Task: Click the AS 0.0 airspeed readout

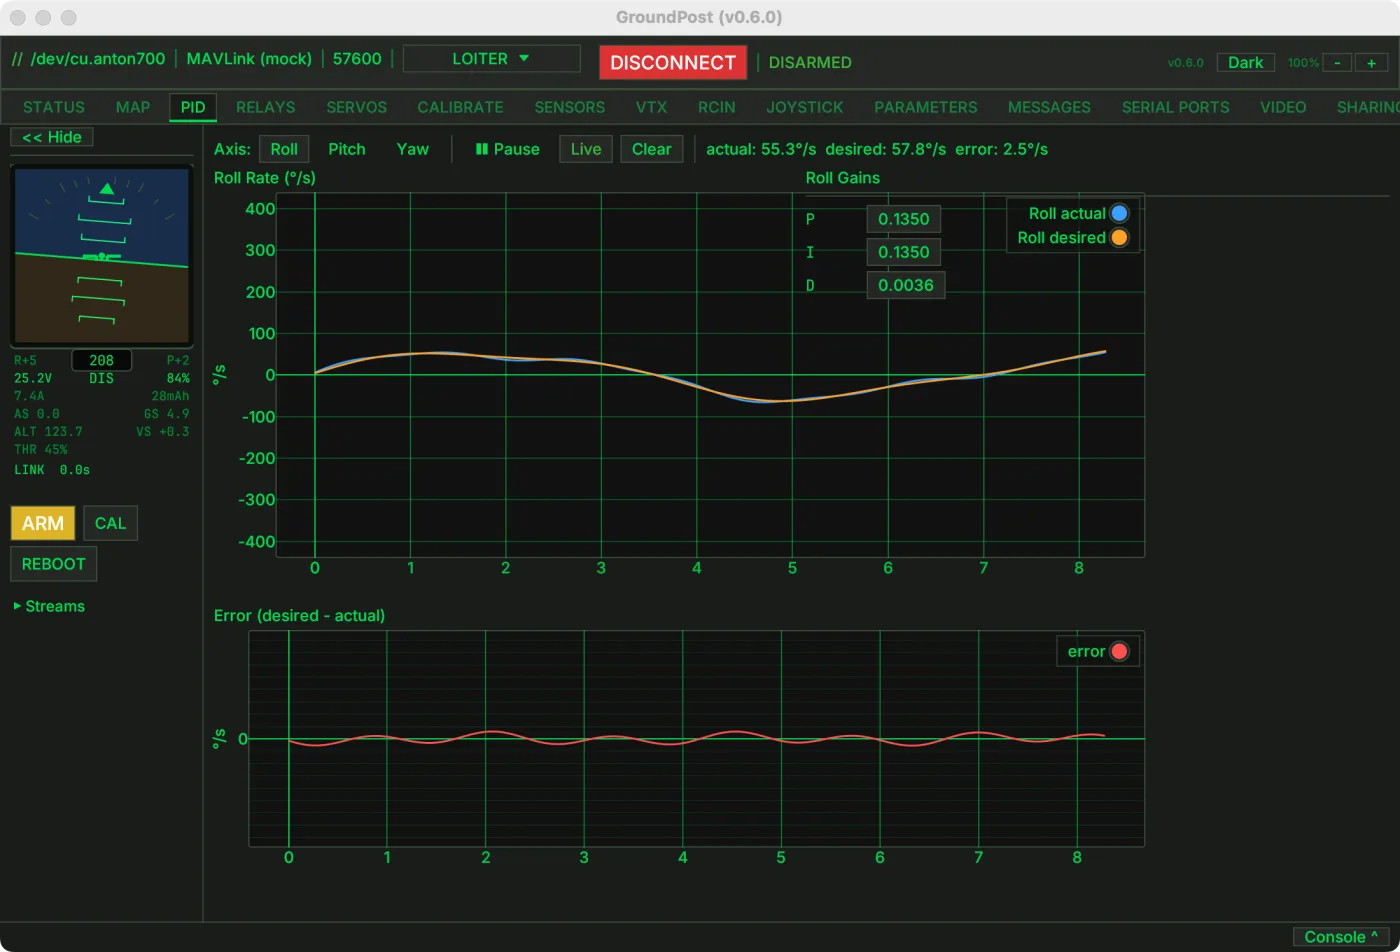Action: coord(37,413)
